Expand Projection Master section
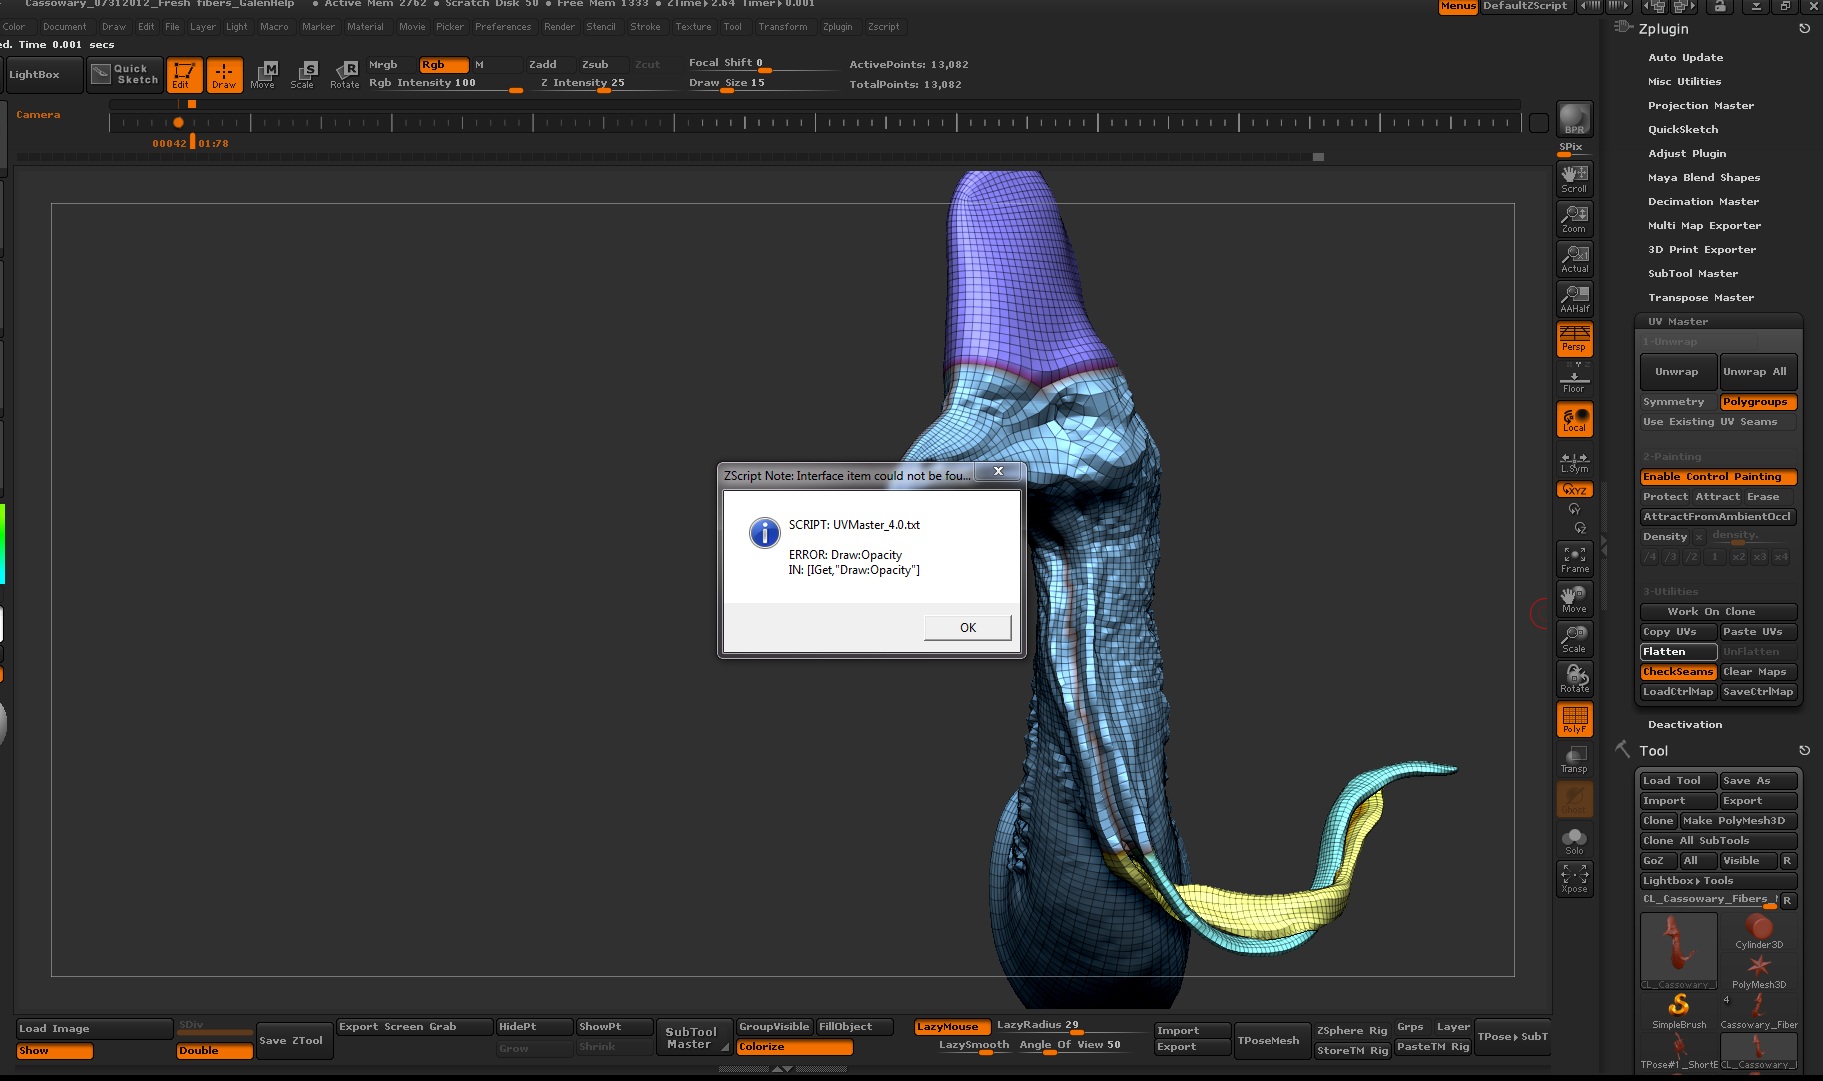 click(1701, 106)
